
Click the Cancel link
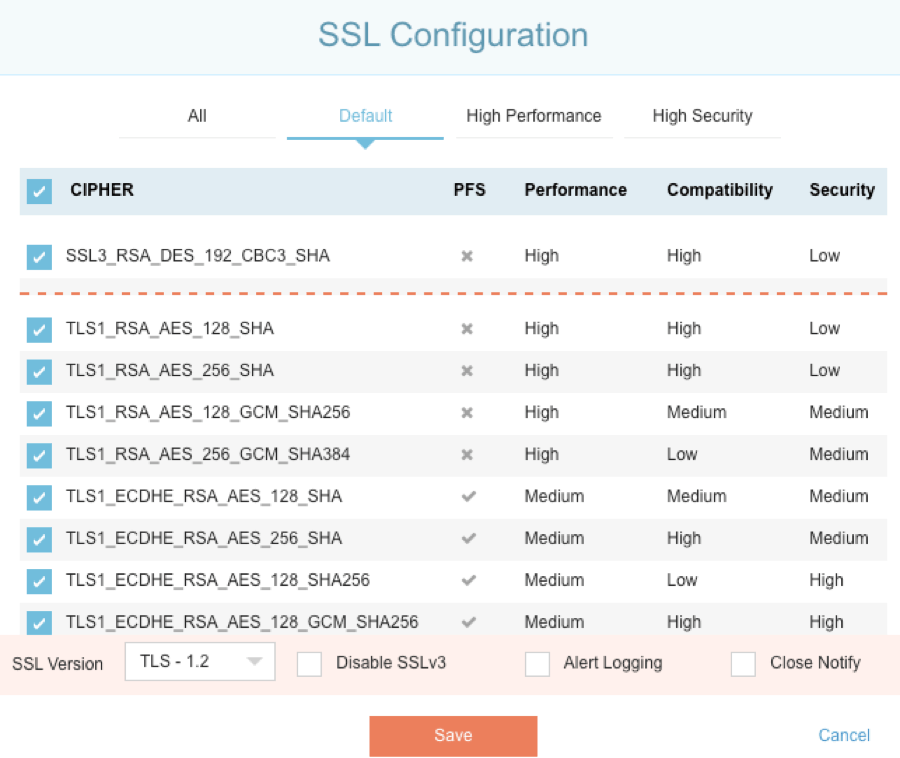(844, 736)
